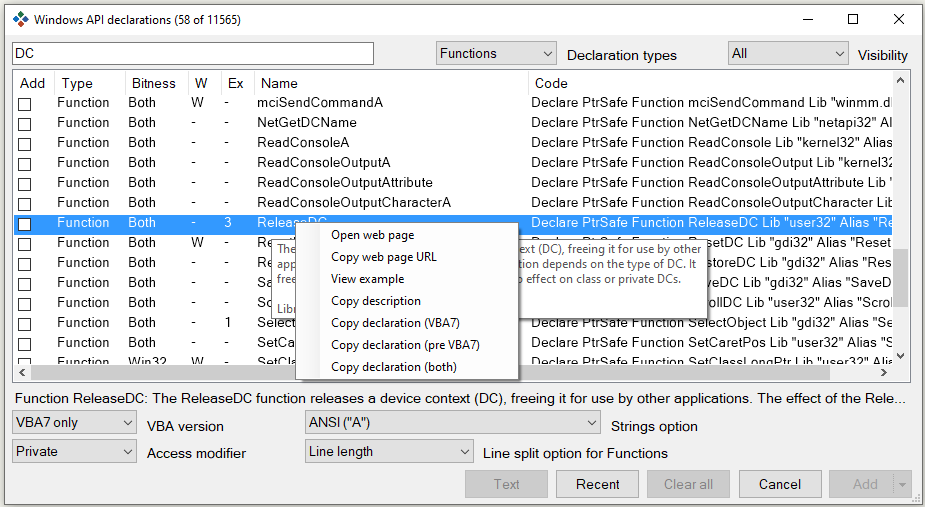Click the Clear all button
Screen dimensions: 925x507
[x=688, y=485]
